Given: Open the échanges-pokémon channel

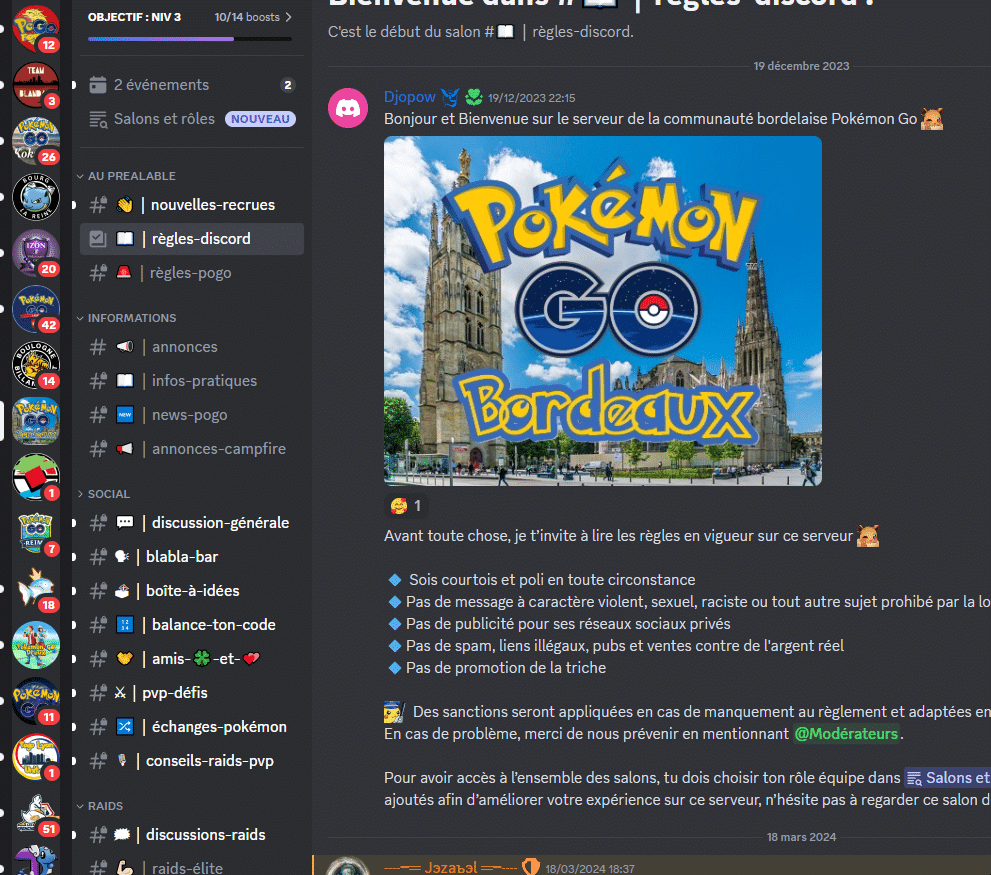Looking at the screenshot, I should pos(192,727).
